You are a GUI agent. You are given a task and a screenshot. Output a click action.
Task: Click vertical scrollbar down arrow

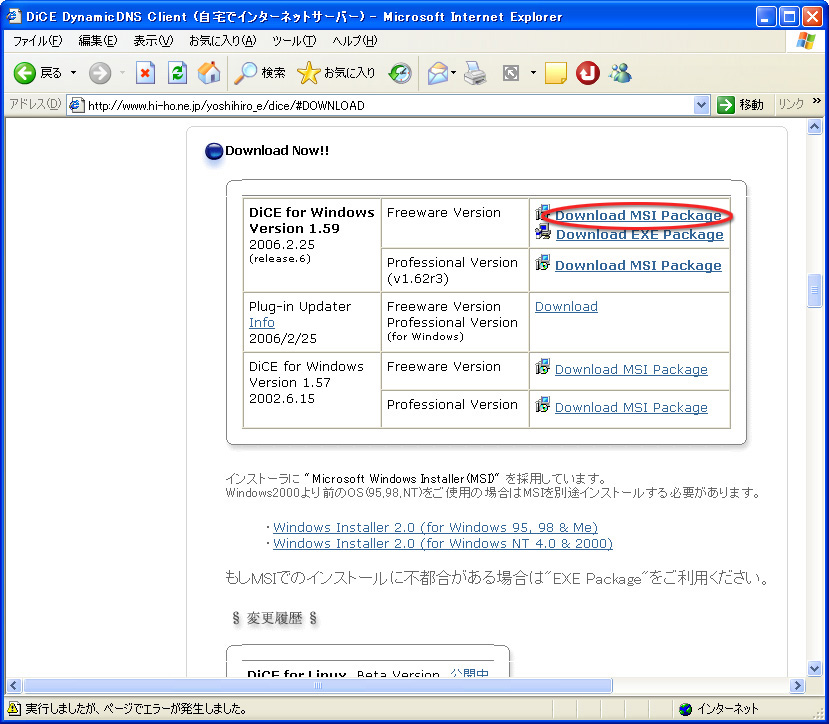click(x=814, y=668)
